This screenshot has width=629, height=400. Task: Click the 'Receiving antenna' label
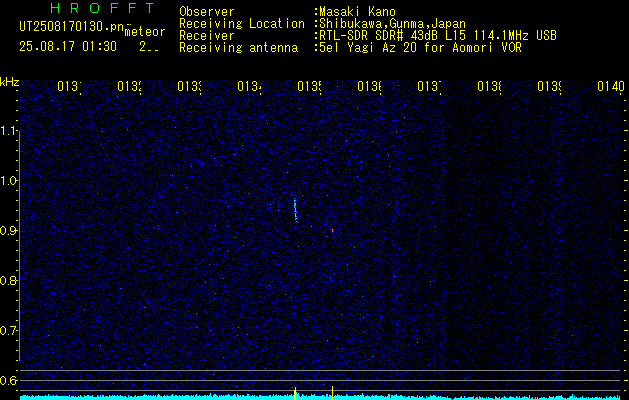pos(238,48)
